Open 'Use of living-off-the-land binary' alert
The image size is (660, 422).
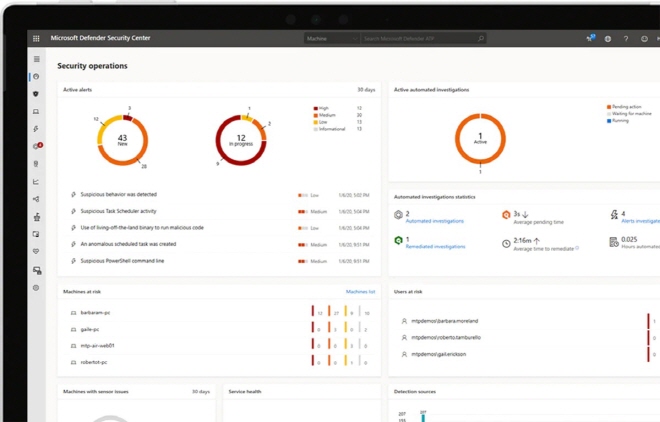point(142,228)
